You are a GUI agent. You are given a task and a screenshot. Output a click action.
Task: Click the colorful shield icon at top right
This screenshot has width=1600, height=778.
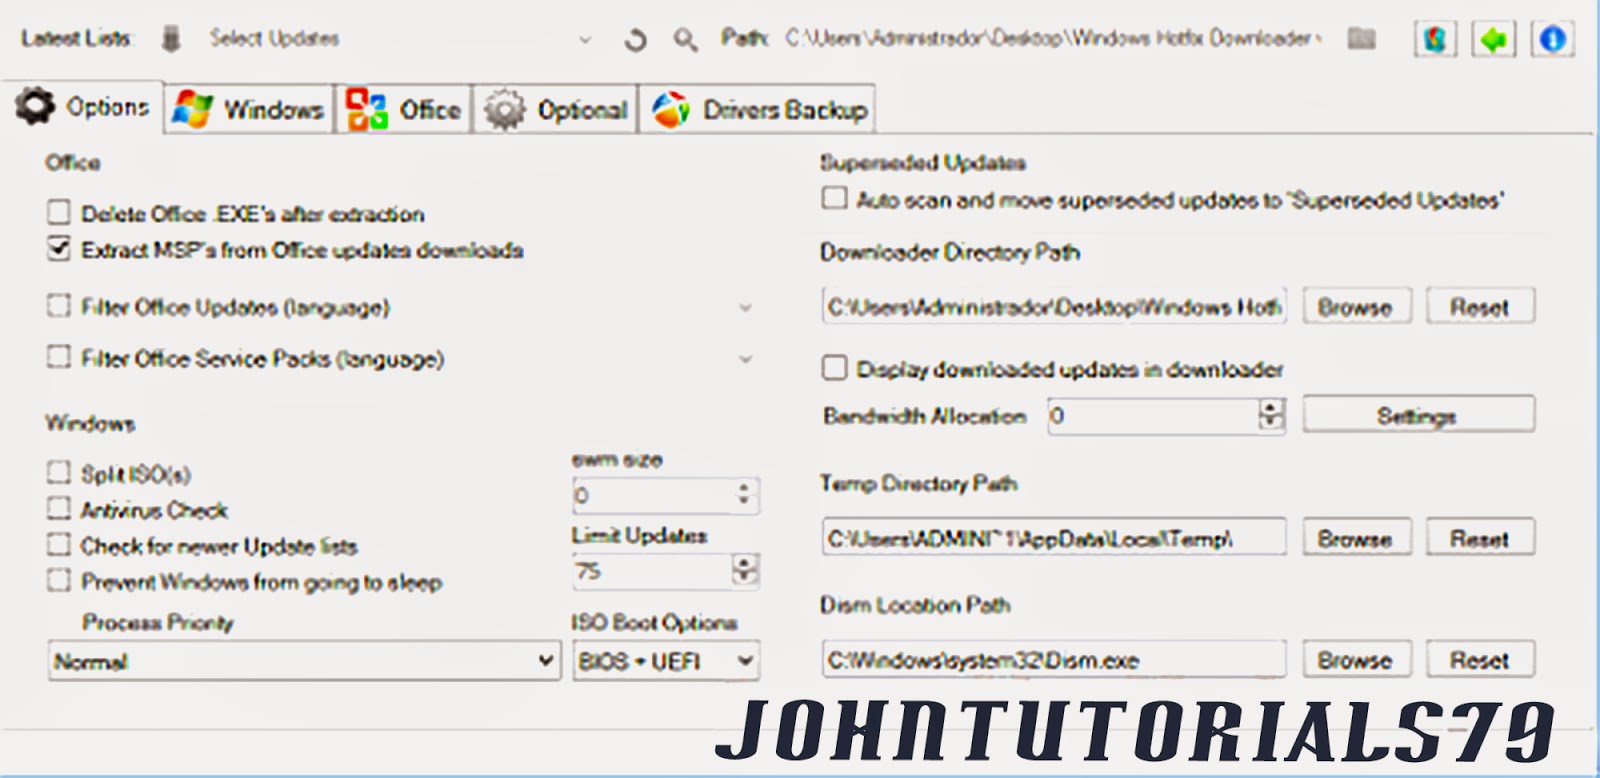coord(1435,40)
